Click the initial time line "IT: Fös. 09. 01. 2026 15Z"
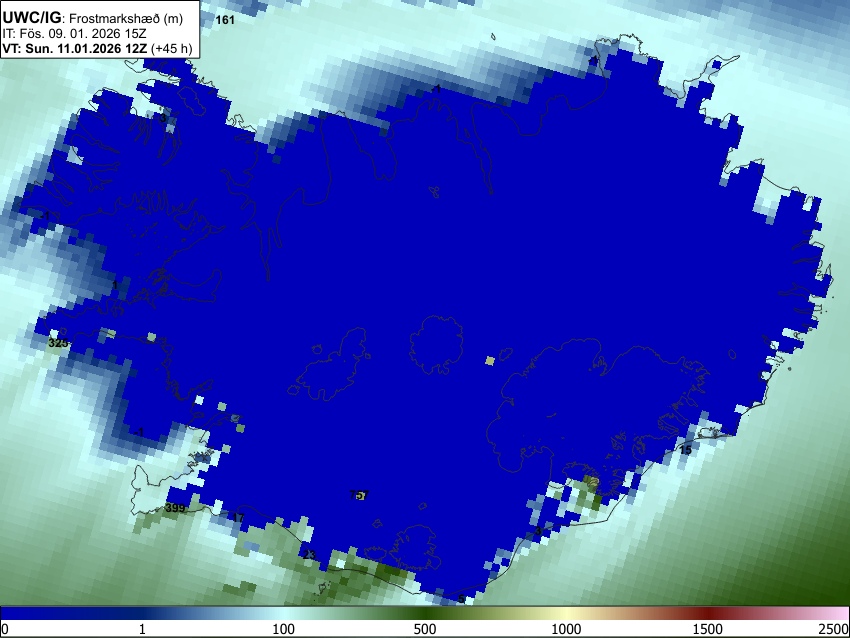This screenshot has width=850, height=638. pyautogui.click(x=74, y=34)
